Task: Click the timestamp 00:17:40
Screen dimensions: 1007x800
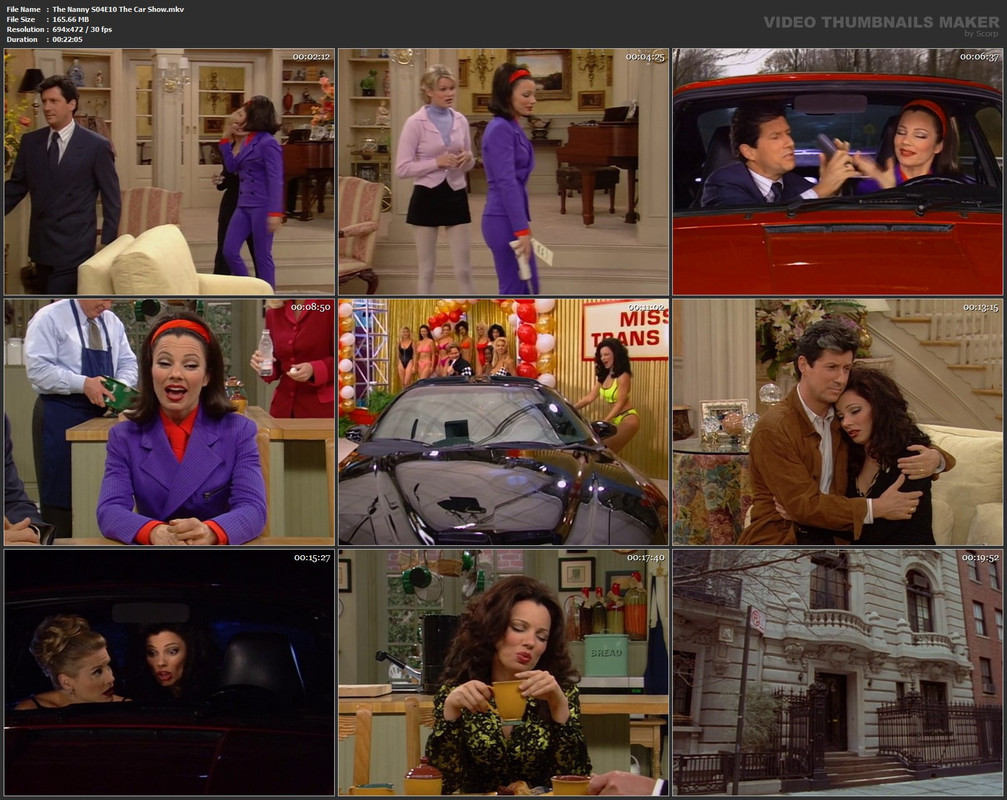Action: pyautogui.click(x=646, y=558)
